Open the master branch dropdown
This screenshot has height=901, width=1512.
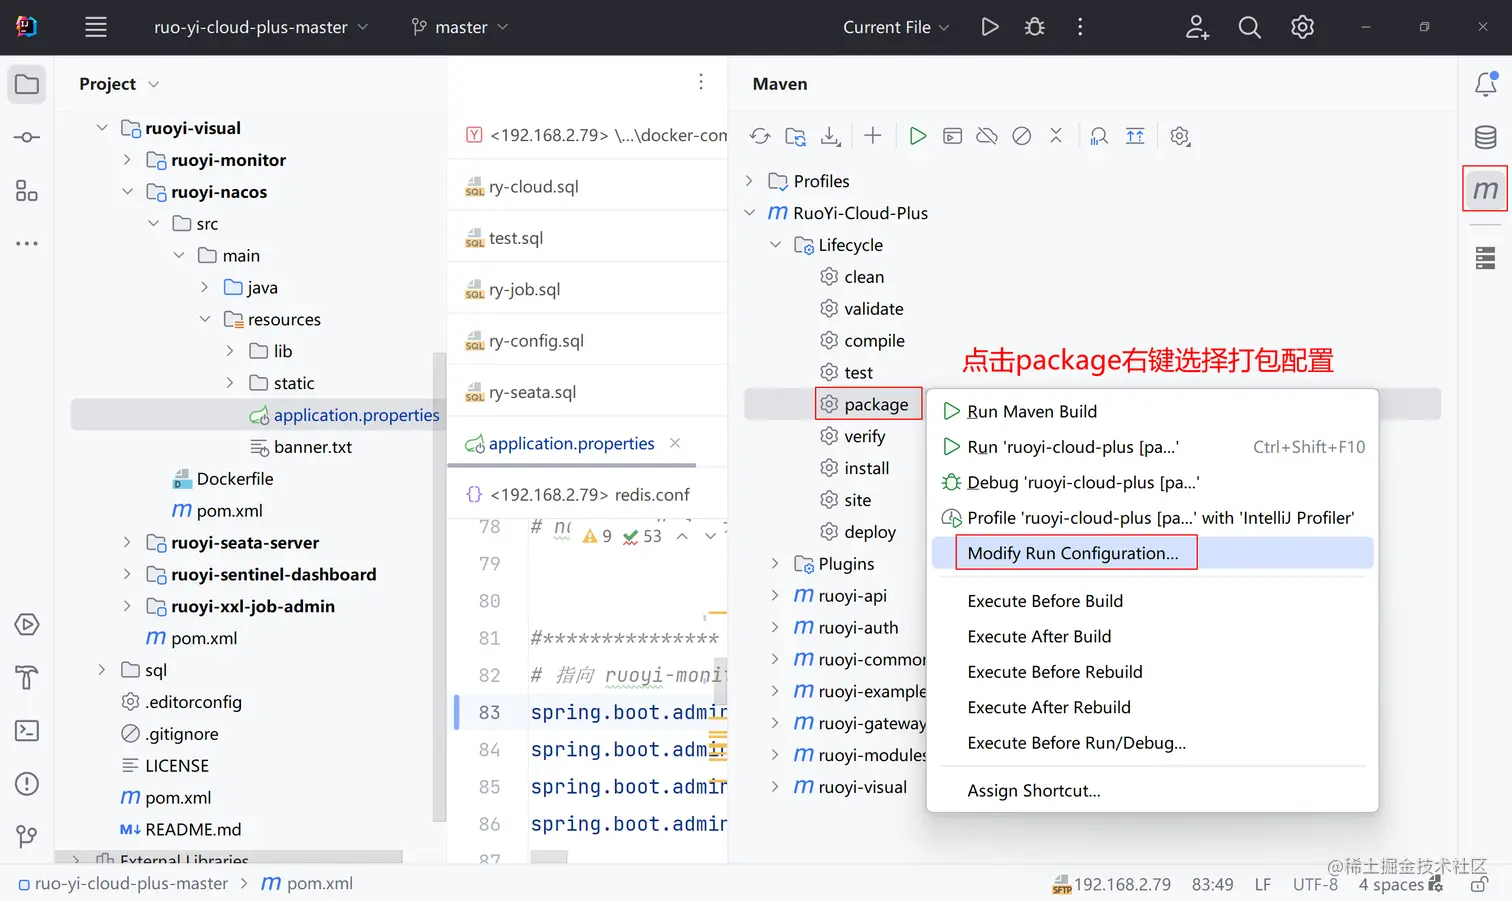460,27
